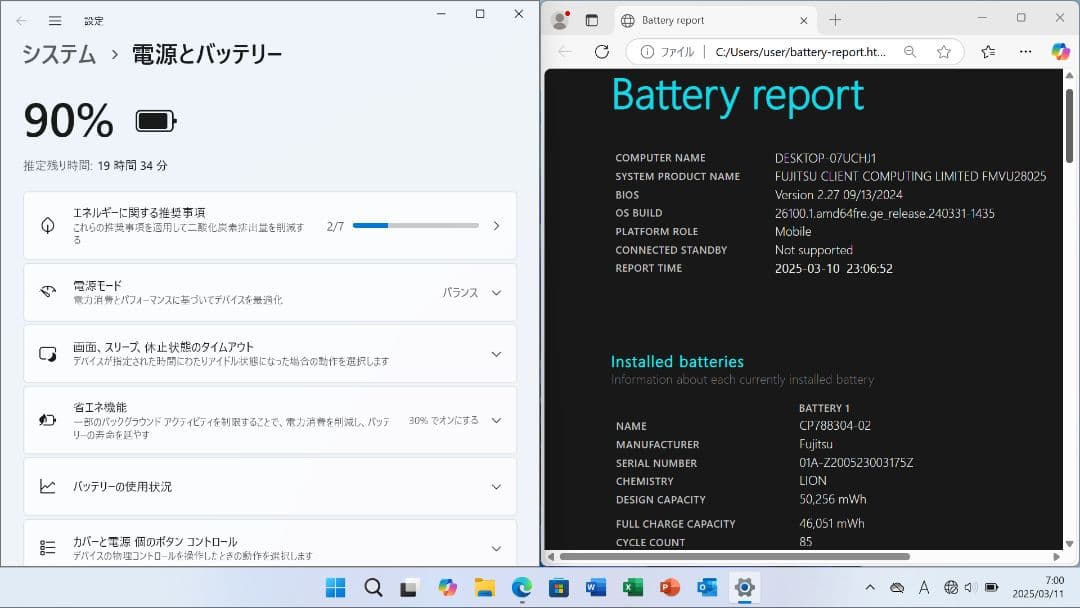The image size is (1080, 608).
Task: Click 設定 in the Settings title bar
Action: [95, 20]
